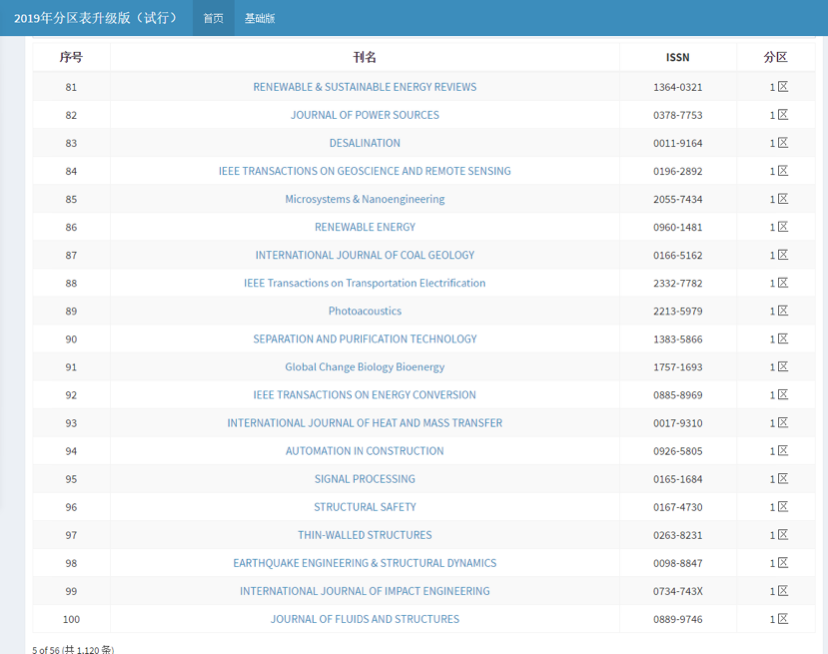Open INTERNATIONAL JOURNAL OF COAL GEOLOGY
828x654 pixels.
pyautogui.click(x=365, y=255)
